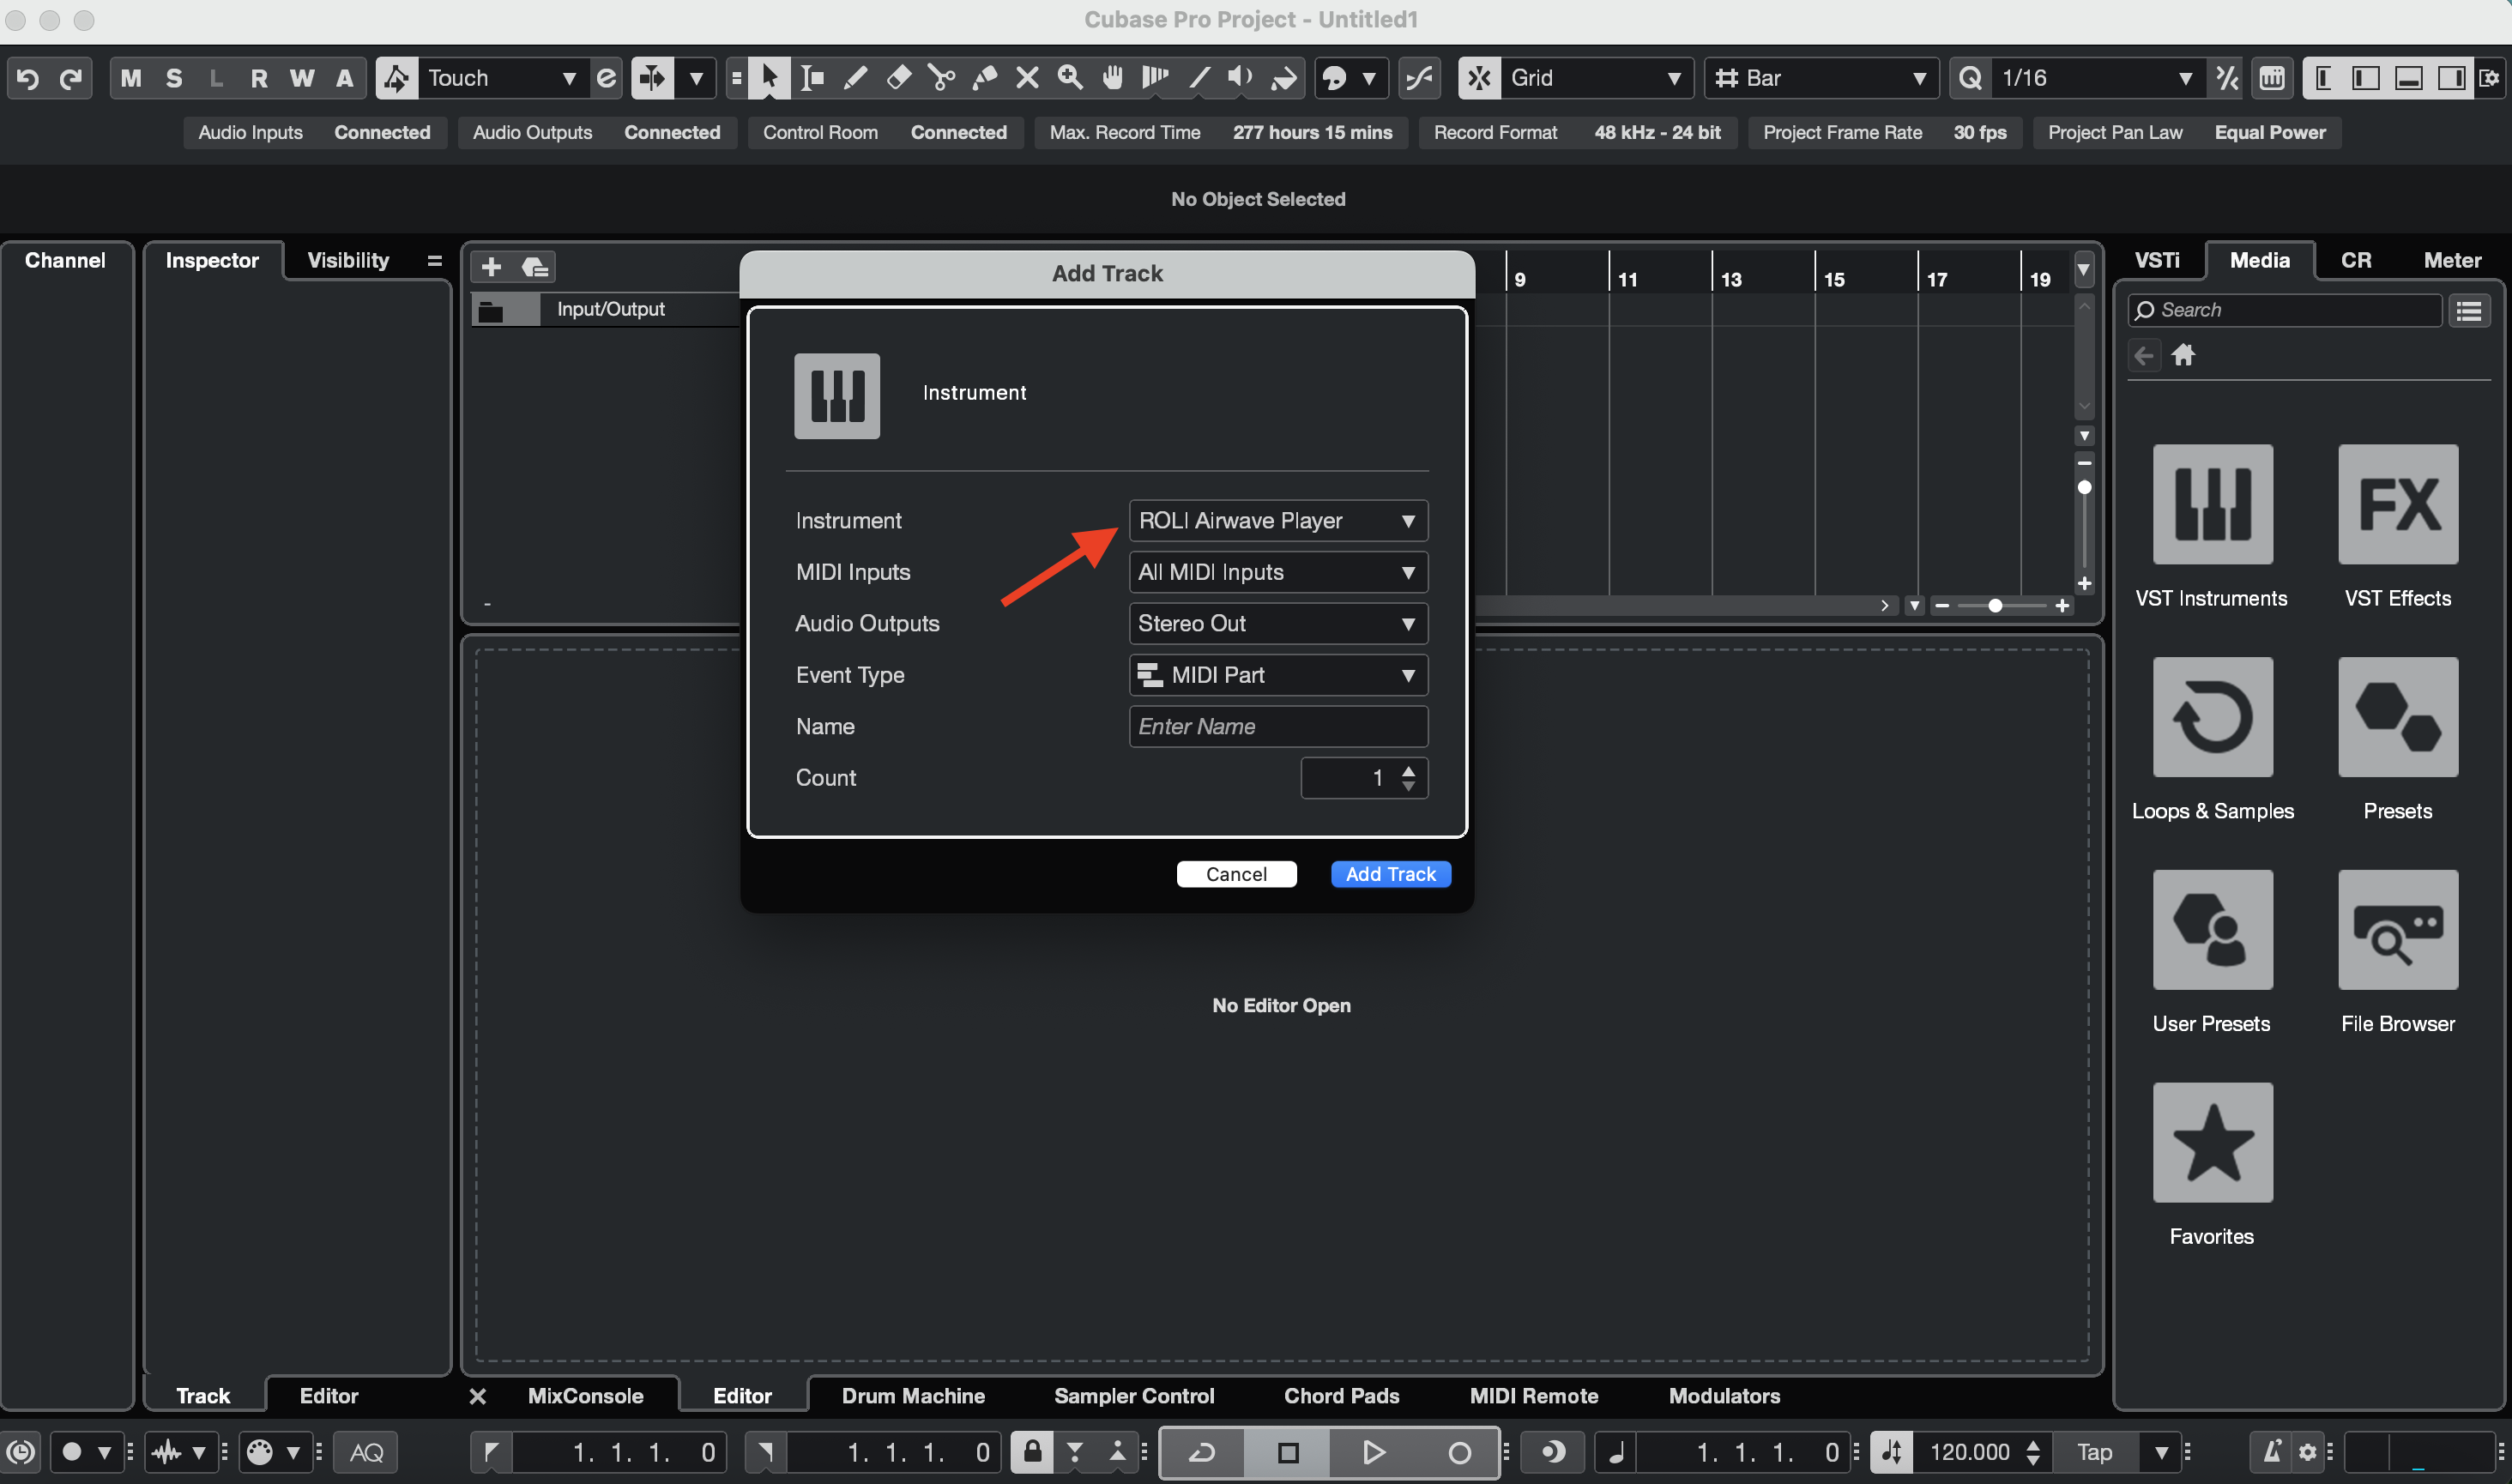Screen dimensions: 2512x1484
Task: Open the MixConsole lower zone tab
Action: click(x=585, y=1396)
